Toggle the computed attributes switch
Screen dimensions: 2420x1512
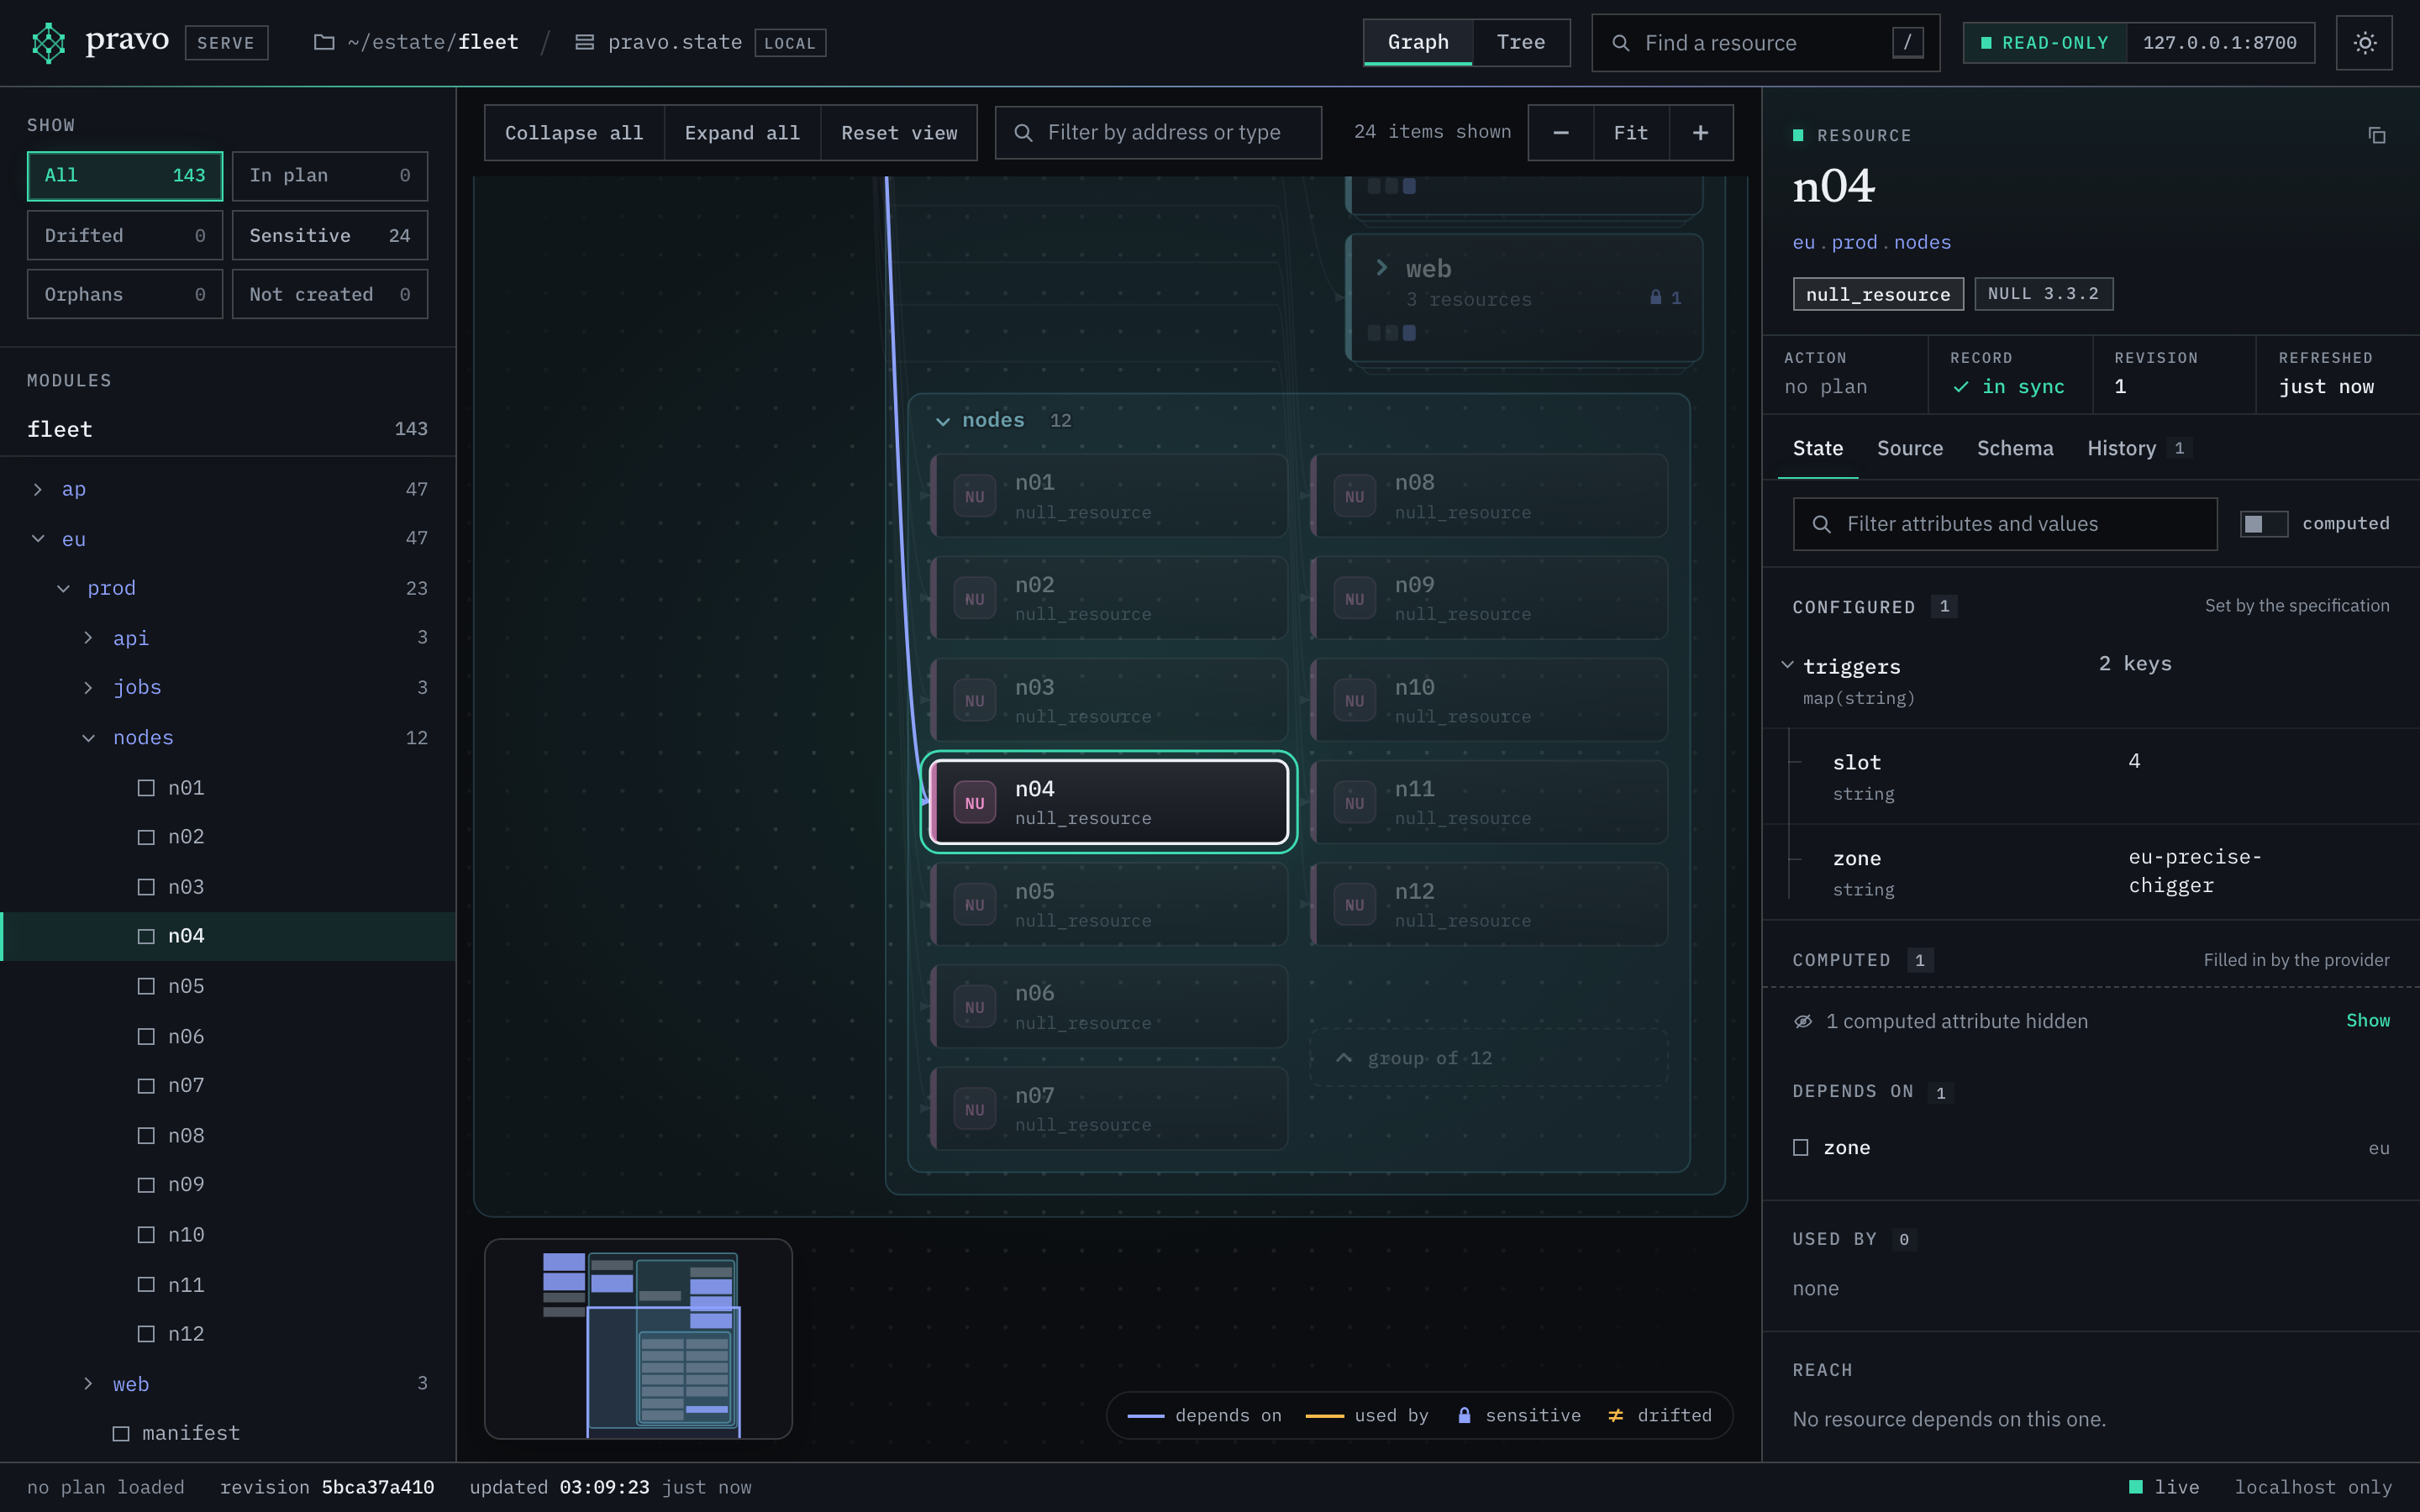2264,524
